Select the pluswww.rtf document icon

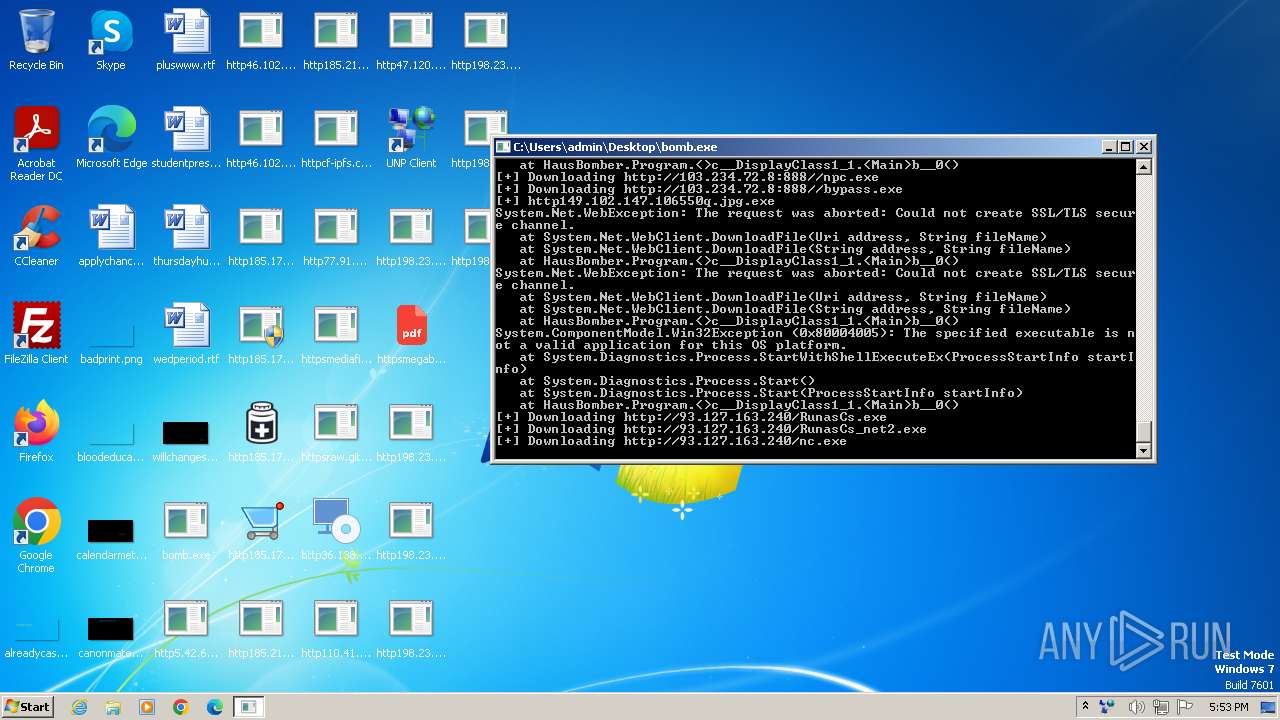(186, 41)
